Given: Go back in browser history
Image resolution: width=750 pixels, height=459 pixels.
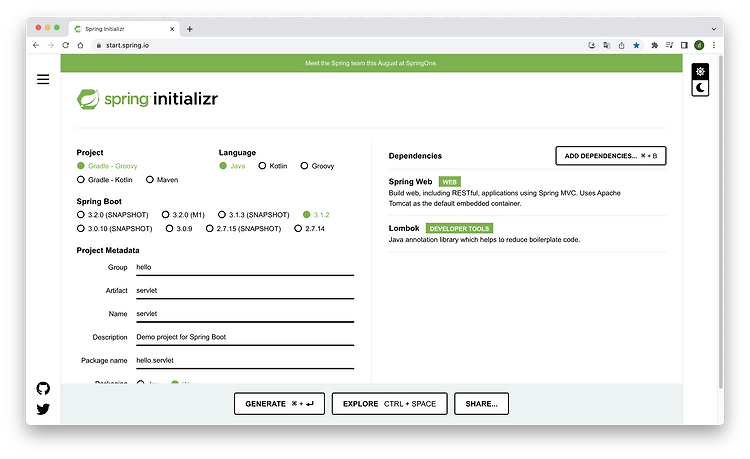Looking at the screenshot, I should (x=36, y=45).
